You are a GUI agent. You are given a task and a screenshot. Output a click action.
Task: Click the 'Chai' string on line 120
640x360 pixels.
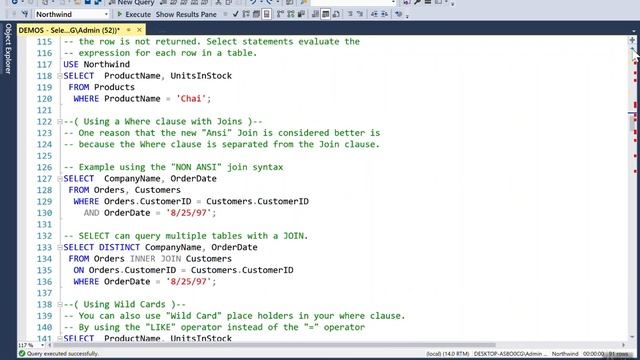coord(191,99)
